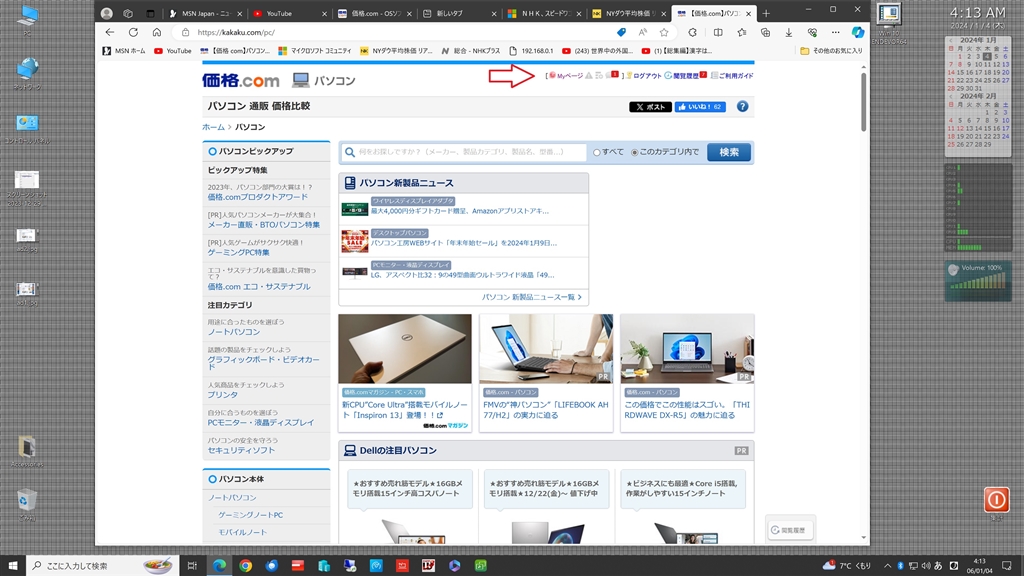Open the Edge settings and more menu
1024x576 pixels.
835,32
